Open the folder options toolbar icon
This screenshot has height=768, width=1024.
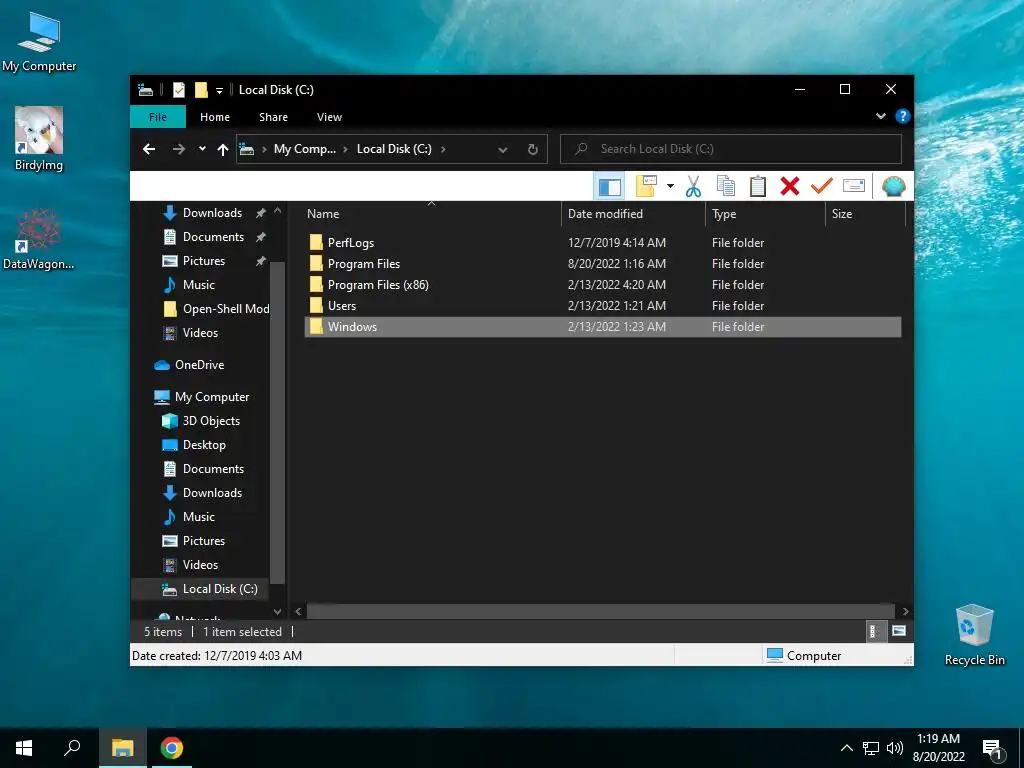(647, 187)
